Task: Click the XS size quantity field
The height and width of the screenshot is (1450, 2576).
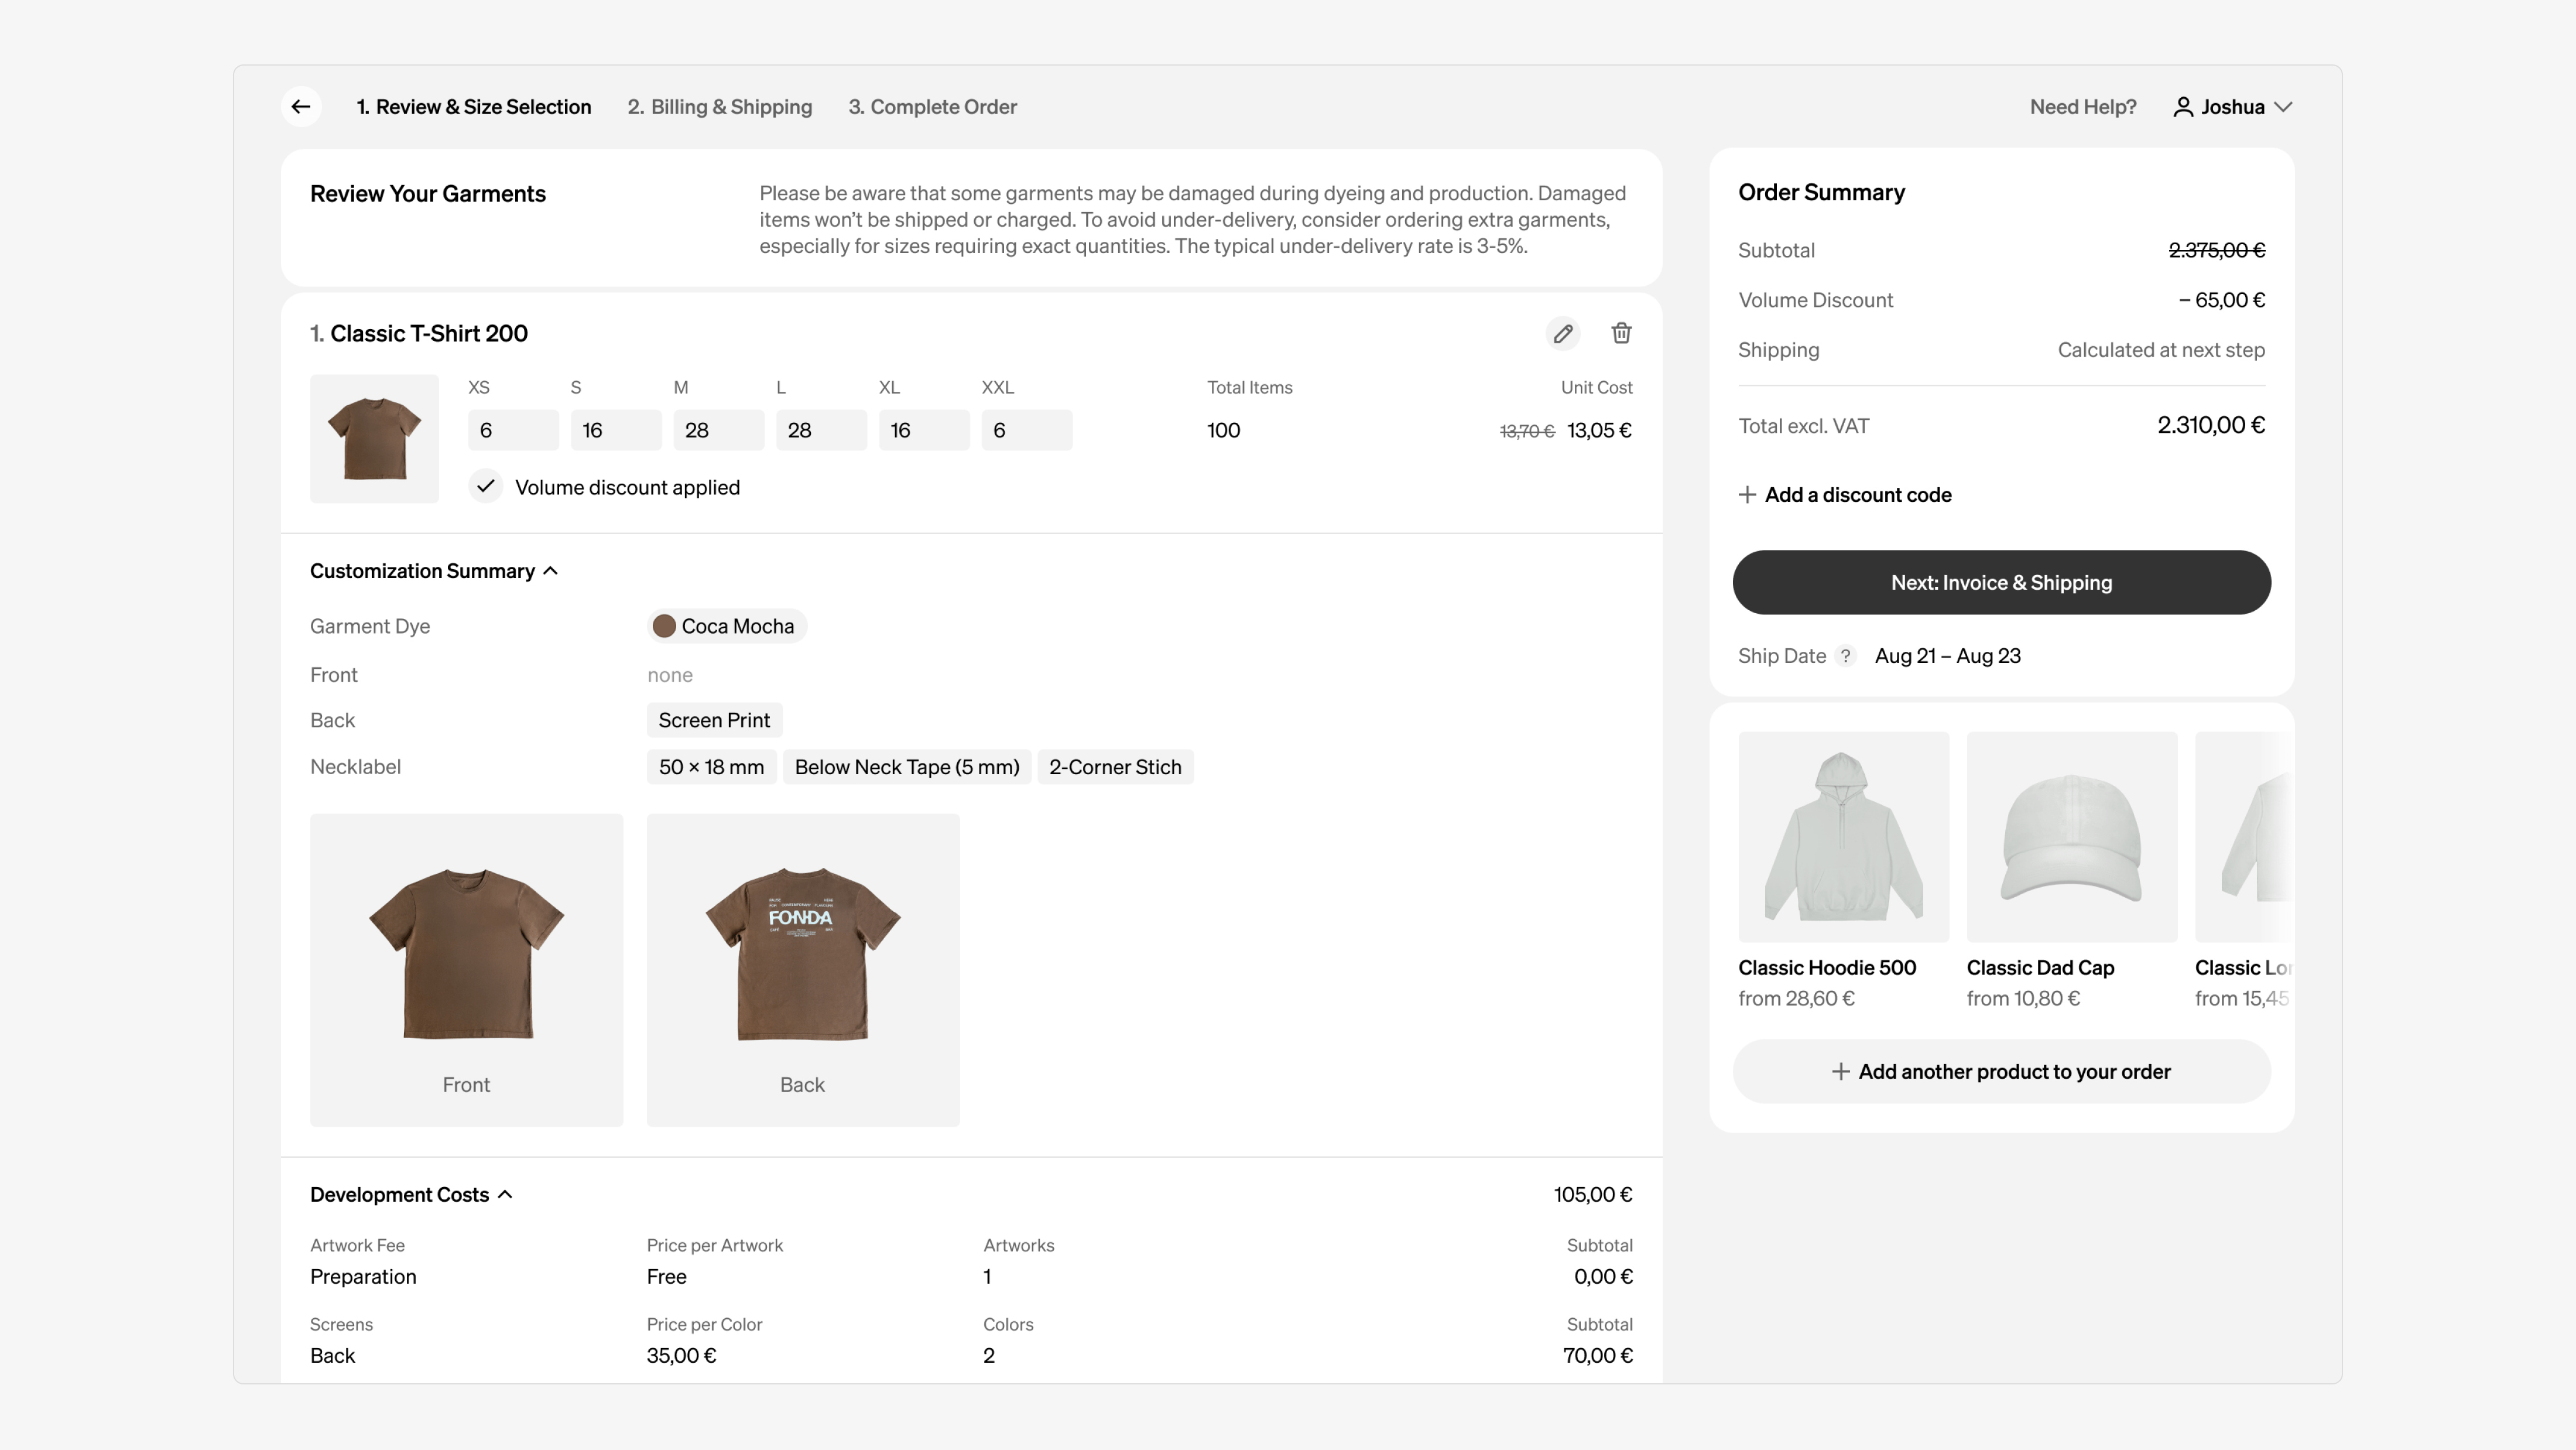Action: [513, 430]
